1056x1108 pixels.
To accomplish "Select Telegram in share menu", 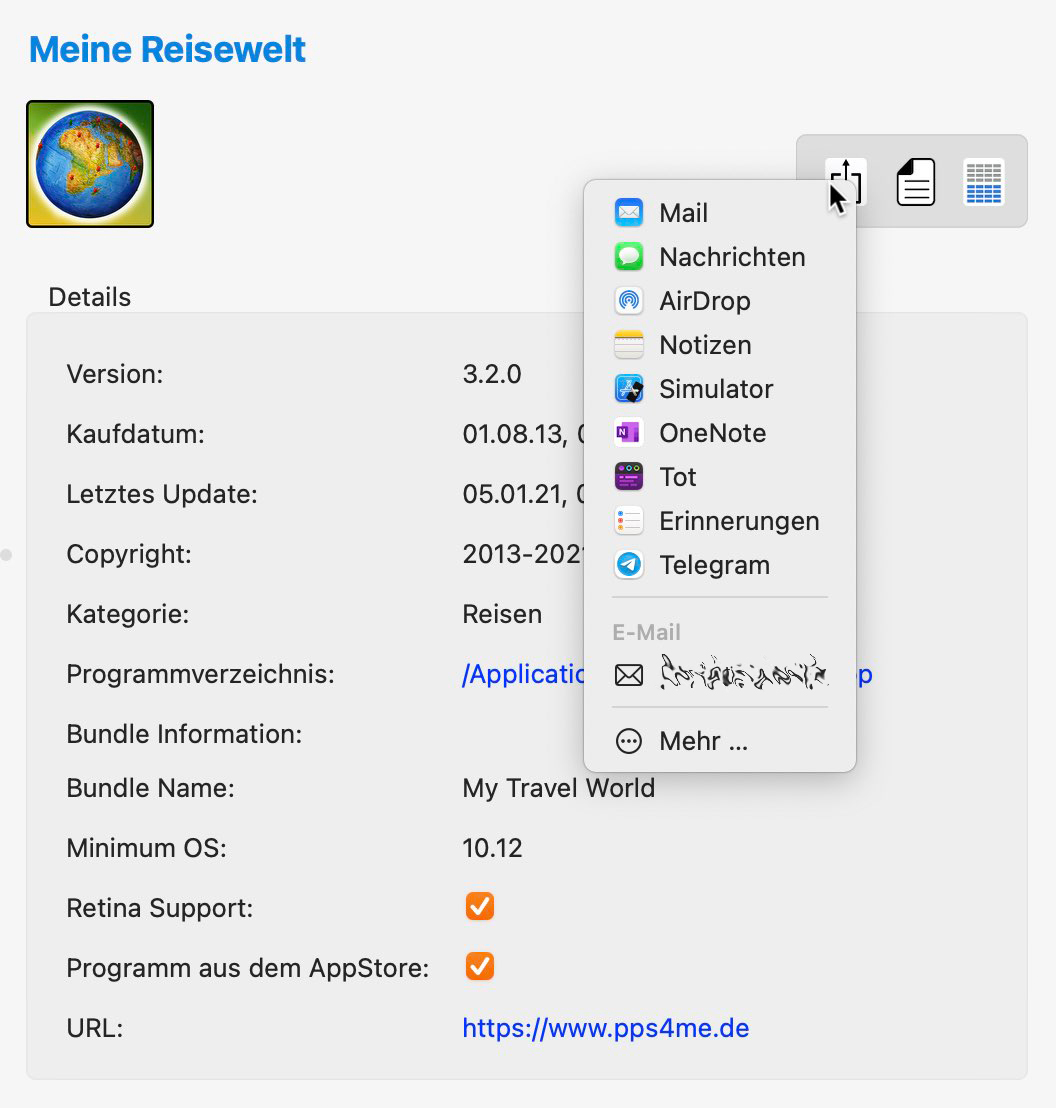I will click(x=720, y=565).
